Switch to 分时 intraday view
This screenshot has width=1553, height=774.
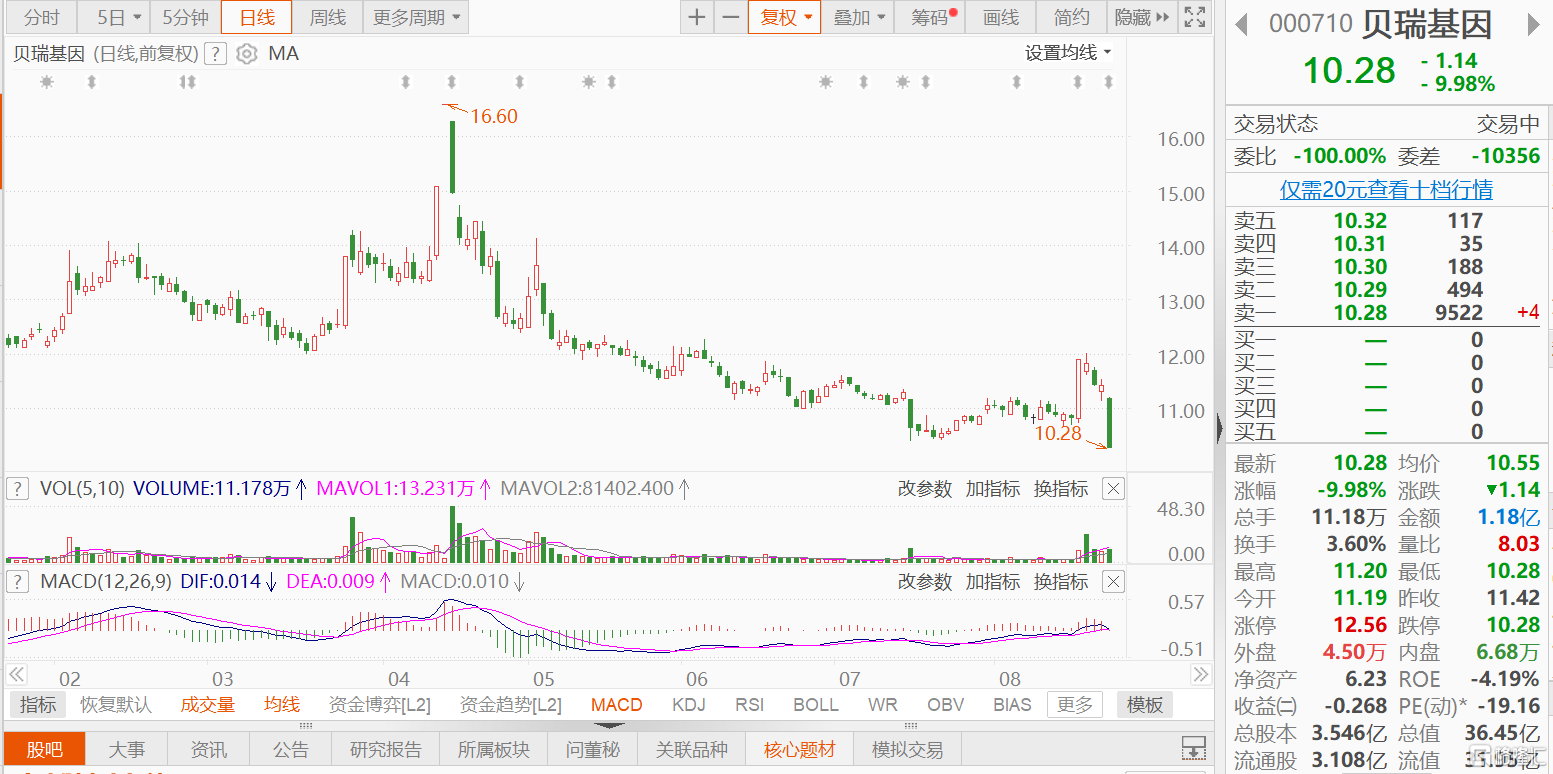click(42, 17)
